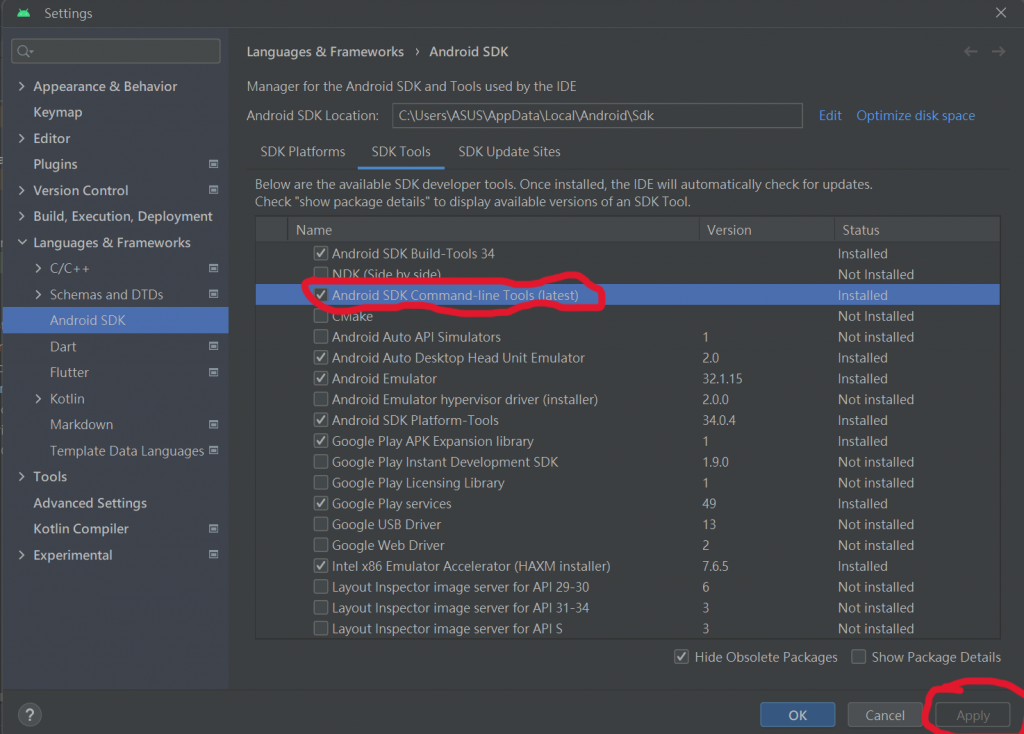This screenshot has width=1024, height=734.
Task: Click the project-level icon beside Template Data Languages
Action: pyautogui.click(x=214, y=451)
